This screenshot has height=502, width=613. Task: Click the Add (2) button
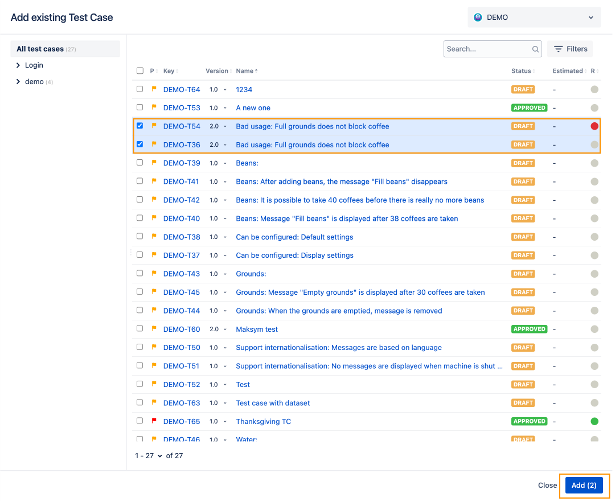(x=582, y=485)
